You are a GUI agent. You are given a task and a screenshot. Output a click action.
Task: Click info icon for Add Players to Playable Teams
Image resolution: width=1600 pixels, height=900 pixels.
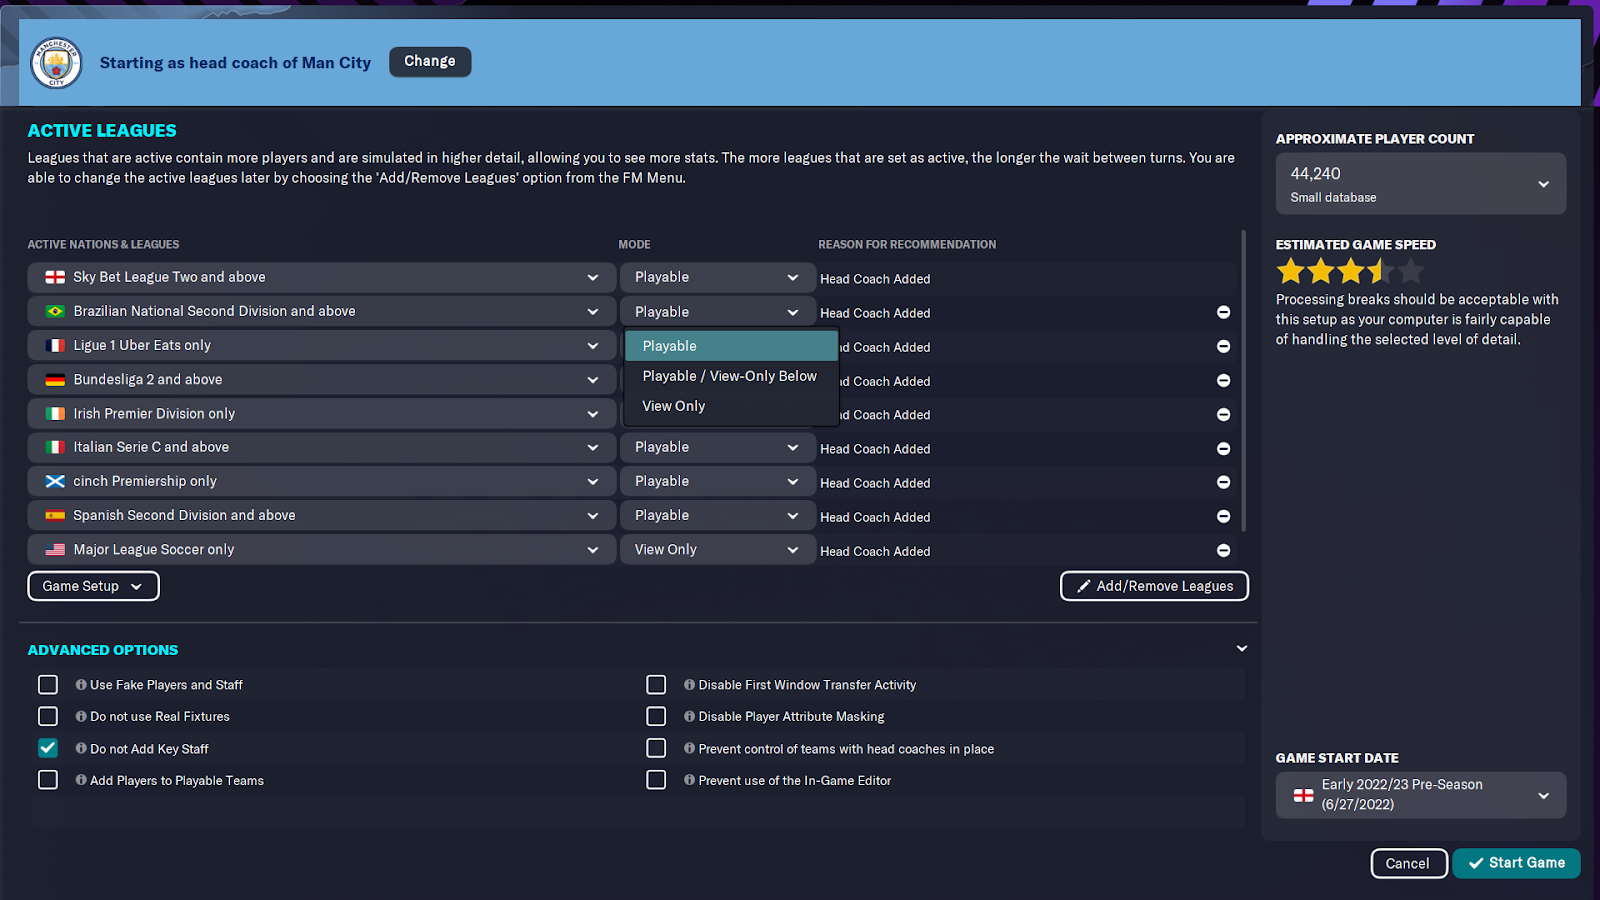(81, 781)
